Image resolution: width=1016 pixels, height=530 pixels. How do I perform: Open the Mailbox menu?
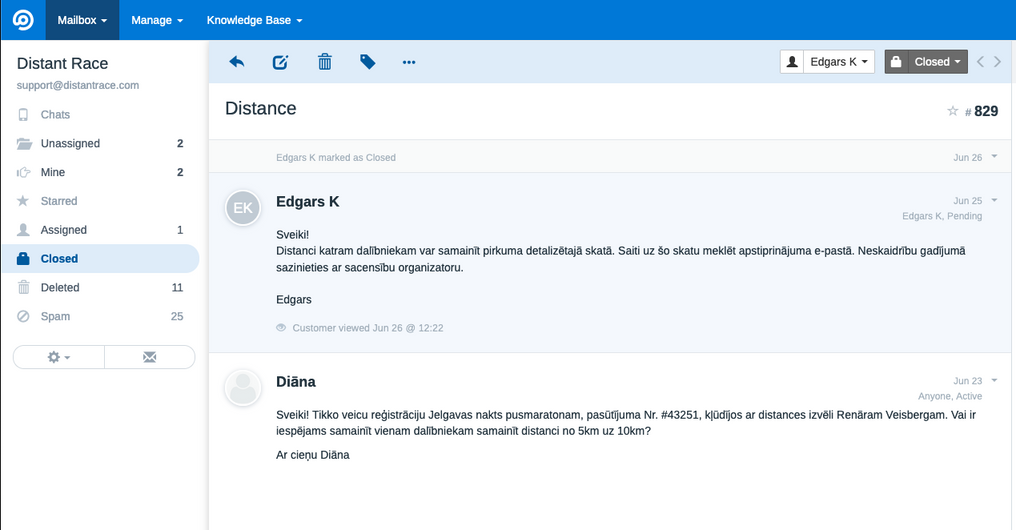(x=82, y=20)
